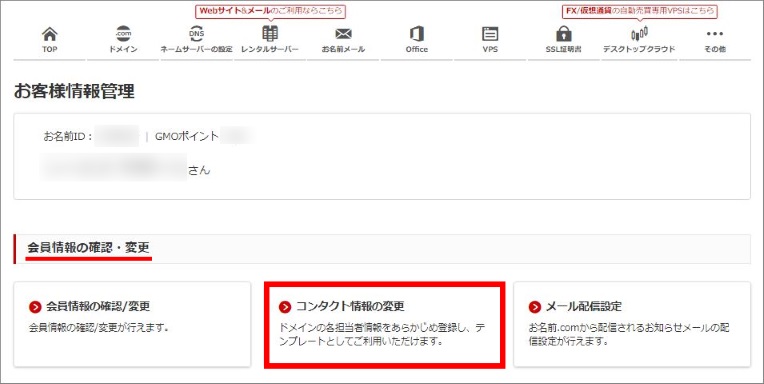Image resolution: width=764 pixels, height=384 pixels.
Task: Click the お名前メール envelope icon
Action: point(344,34)
